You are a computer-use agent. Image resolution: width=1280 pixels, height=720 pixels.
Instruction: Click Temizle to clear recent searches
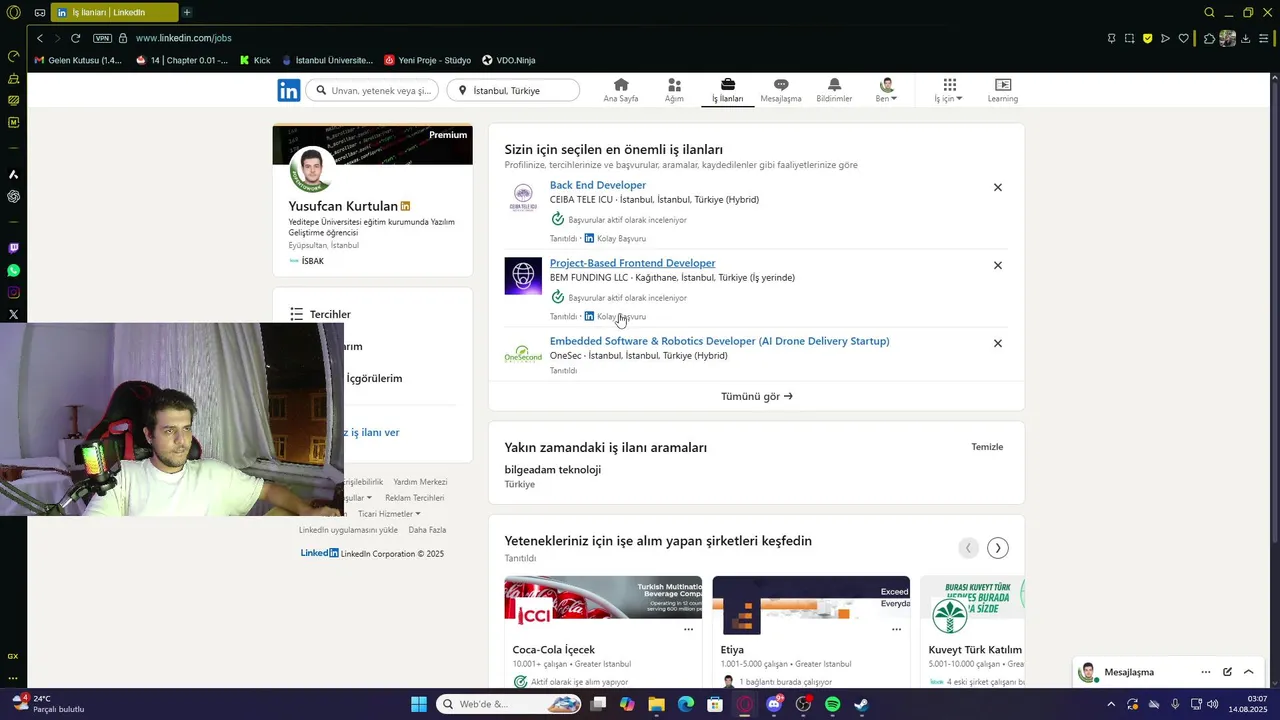987,447
